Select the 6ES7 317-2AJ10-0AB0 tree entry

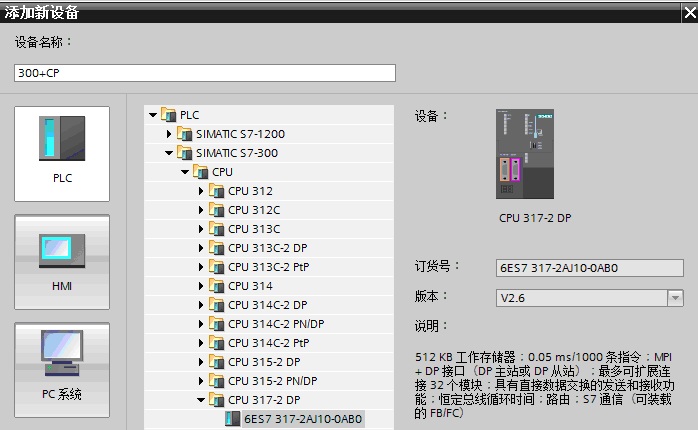(x=303, y=419)
